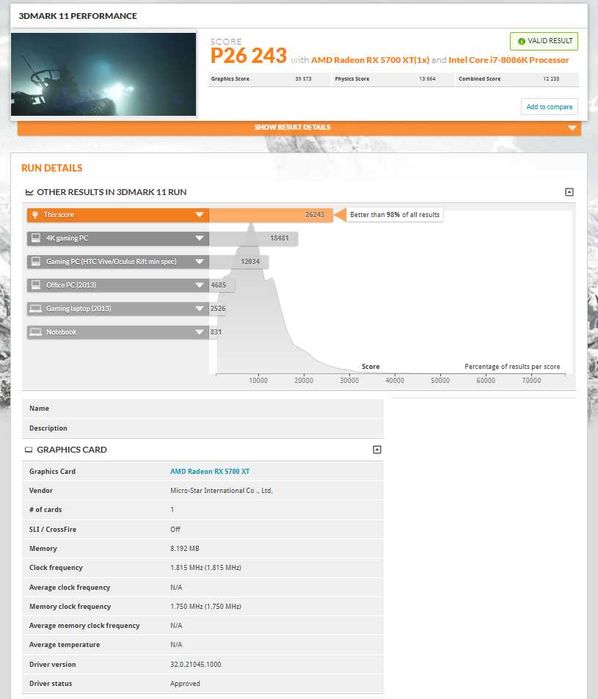Expand the 4K gaming PC dropdown arrow
598x699 pixels.
tap(199, 238)
